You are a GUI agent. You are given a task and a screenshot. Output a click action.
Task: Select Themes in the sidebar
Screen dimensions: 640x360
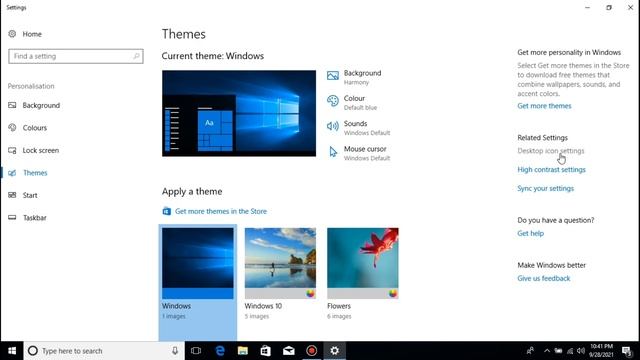27,173
